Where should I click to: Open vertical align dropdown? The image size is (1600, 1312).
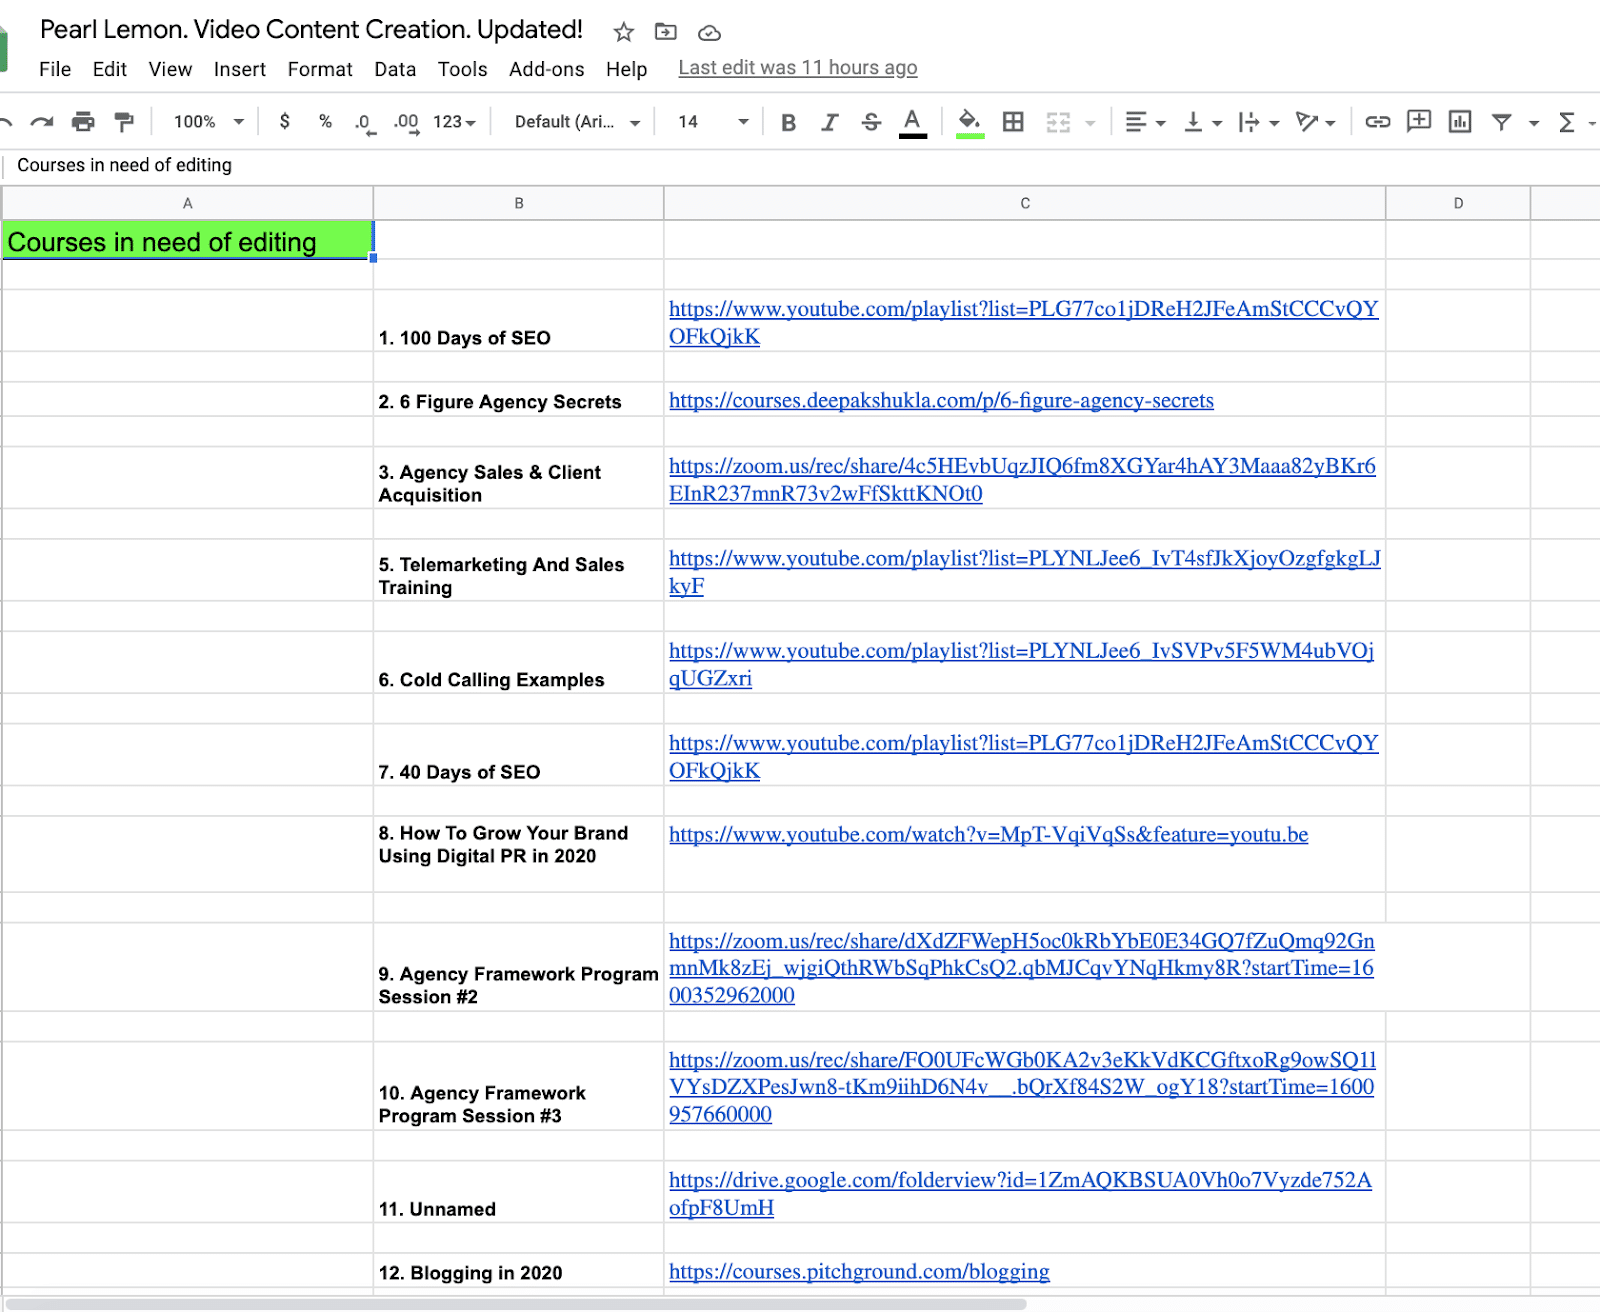click(1203, 122)
